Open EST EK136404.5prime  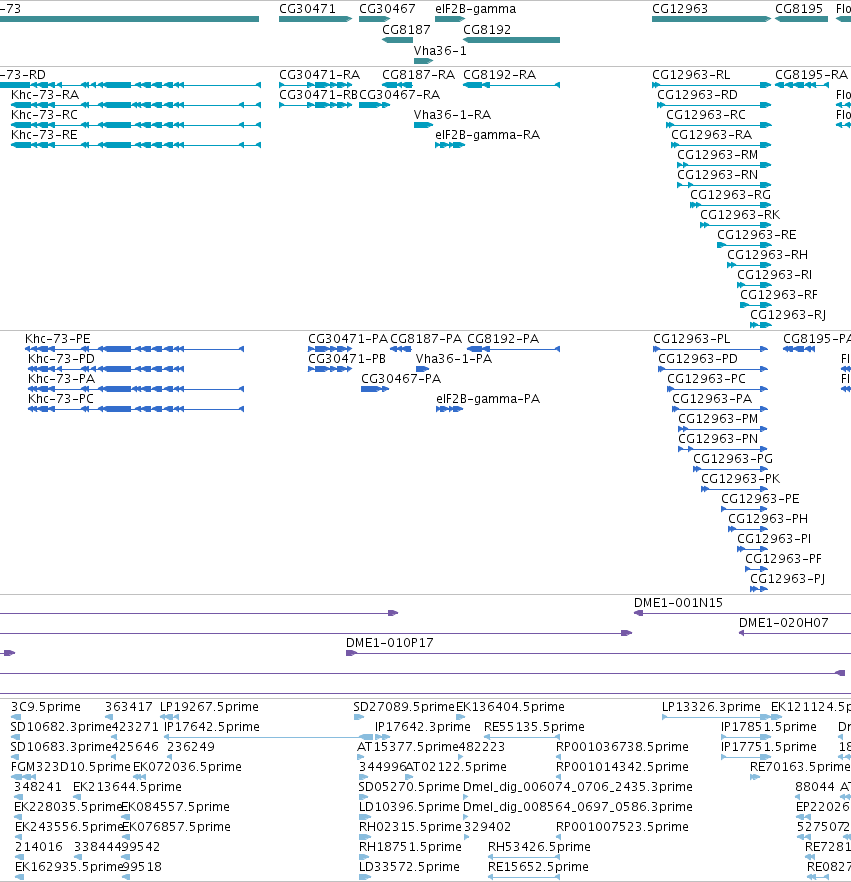510,707
